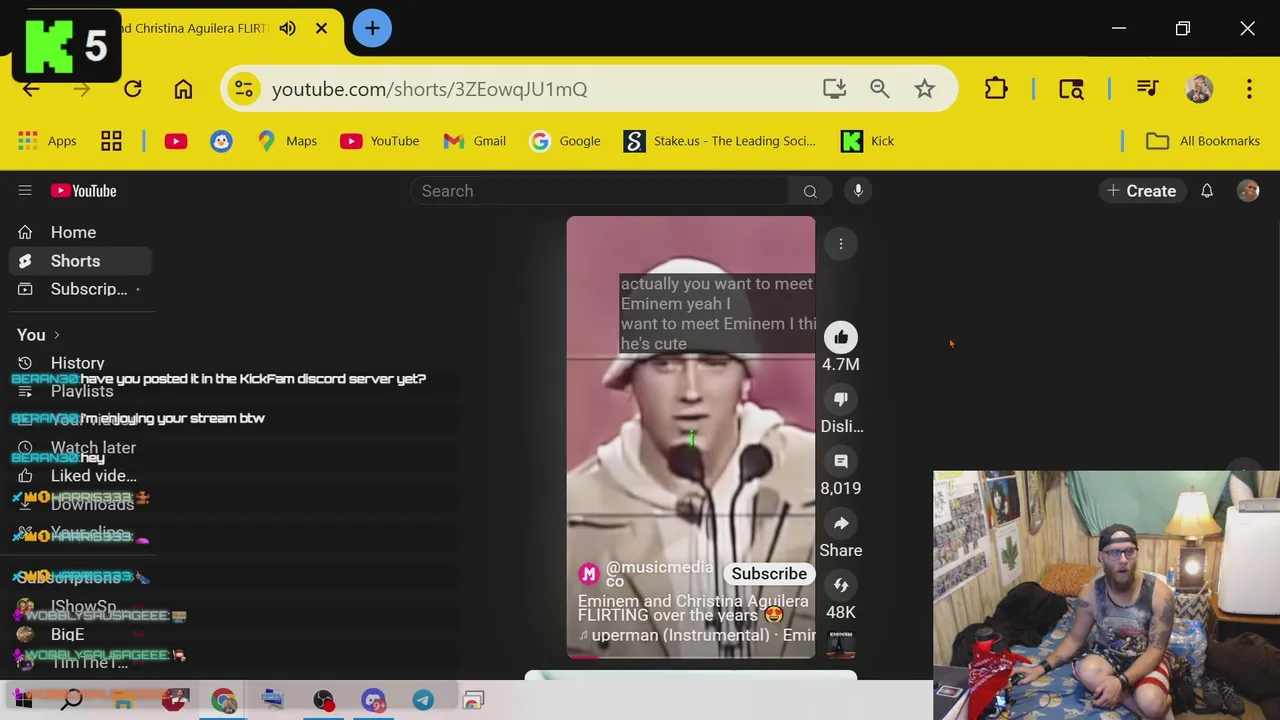
Task: Open the Stake.us bookmark
Action: coord(720,141)
